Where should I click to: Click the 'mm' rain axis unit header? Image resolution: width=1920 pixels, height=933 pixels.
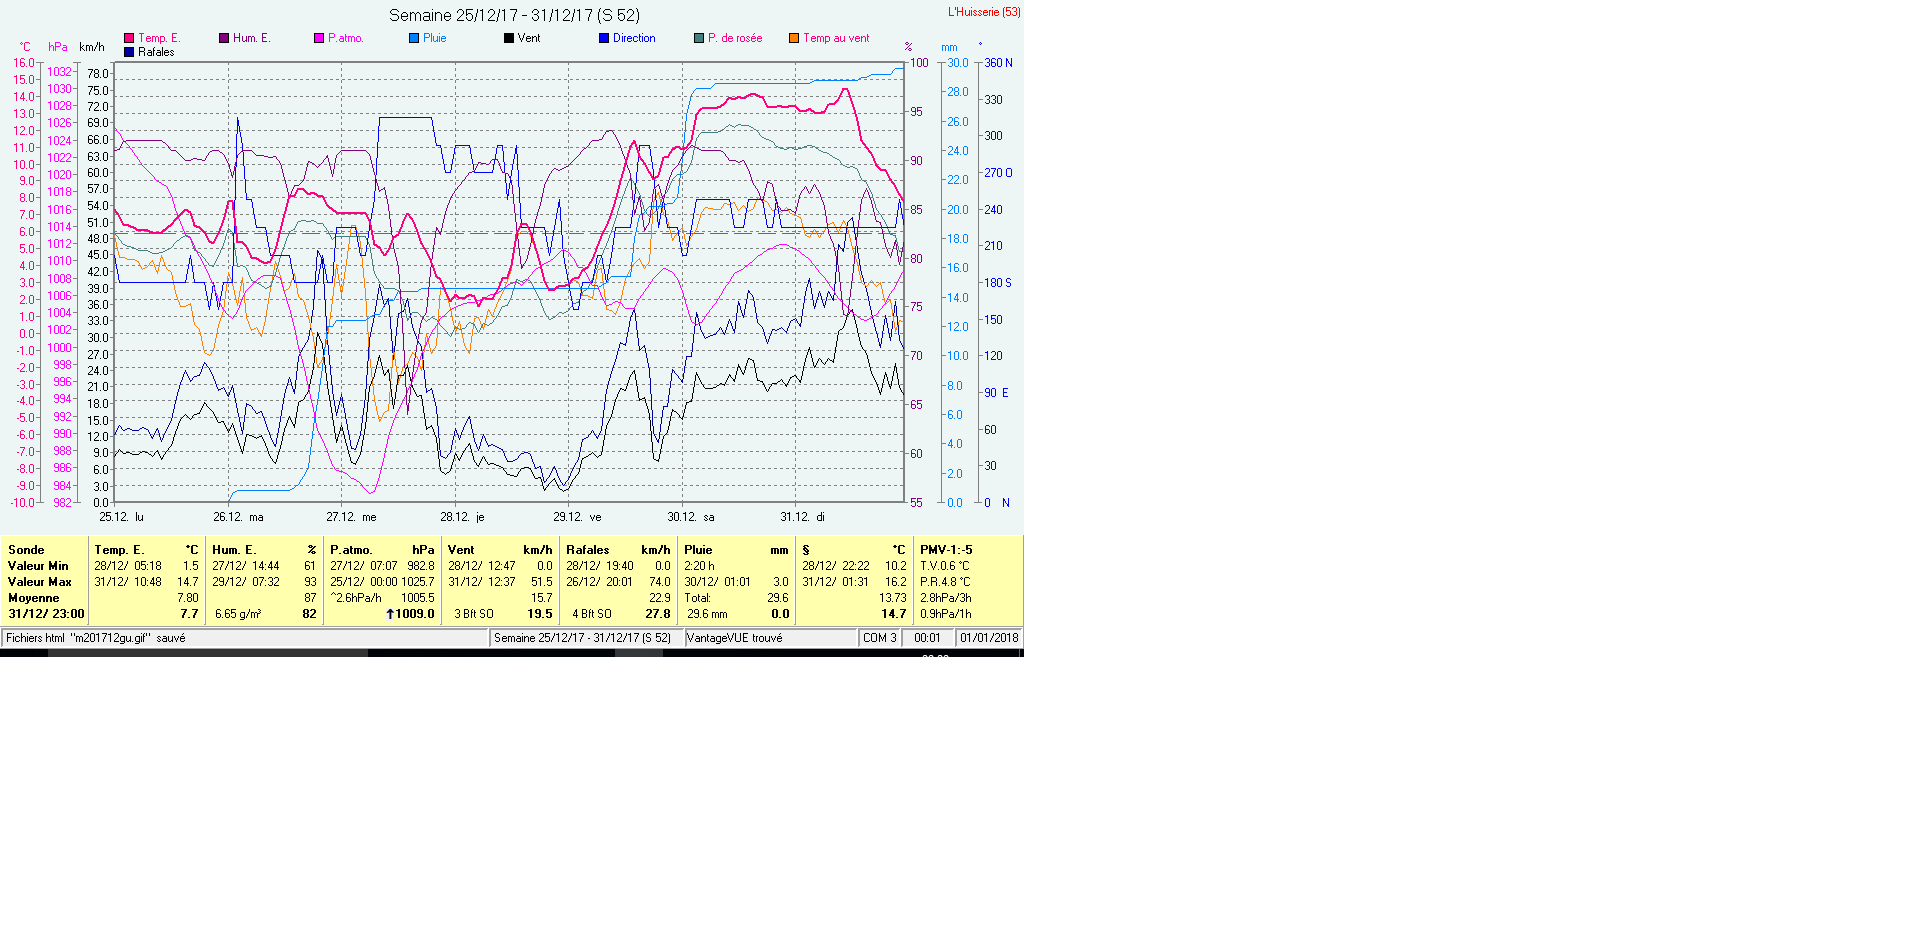point(949,47)
